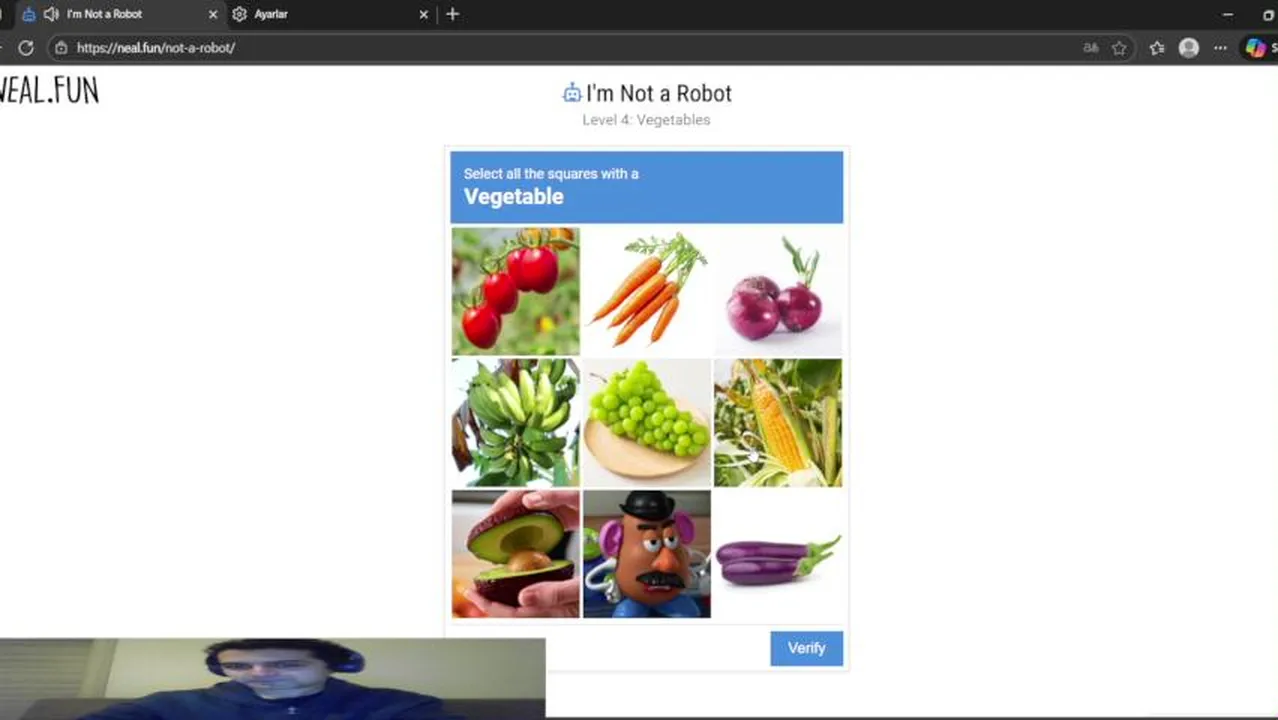Open the Copilot sidebar icon
Image resolution: width=1278 pixels, height=720 pixels.
click(x=1255, y=48)
